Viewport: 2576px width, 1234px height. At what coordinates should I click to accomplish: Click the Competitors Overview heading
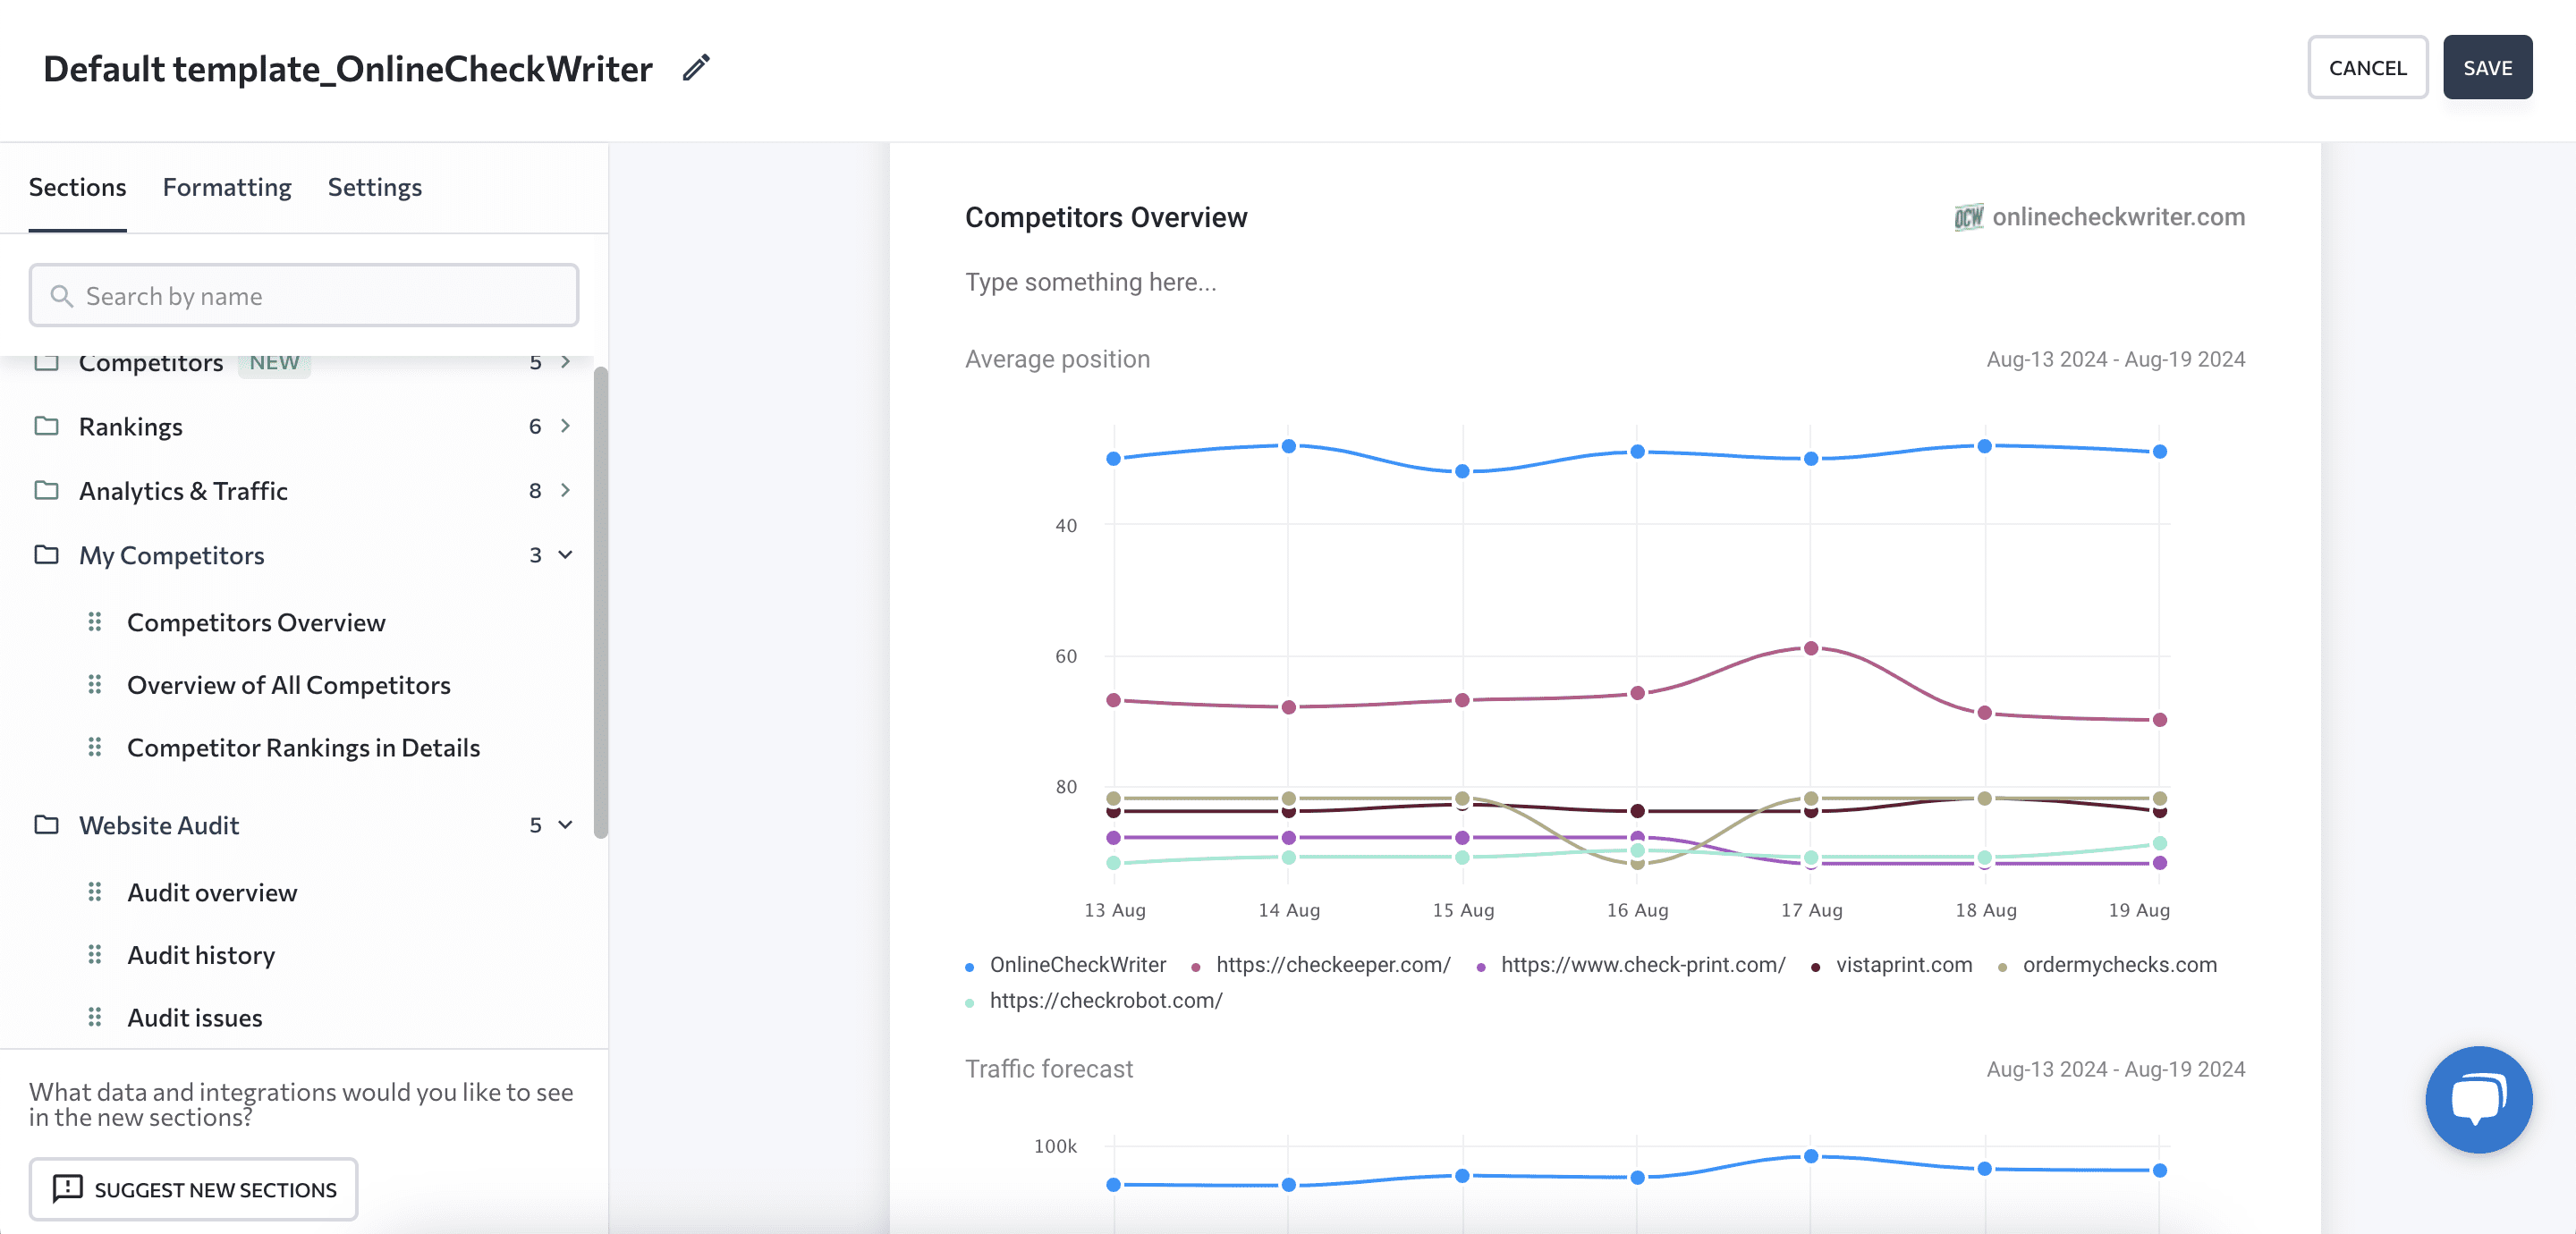click(x=1106, y=217)
